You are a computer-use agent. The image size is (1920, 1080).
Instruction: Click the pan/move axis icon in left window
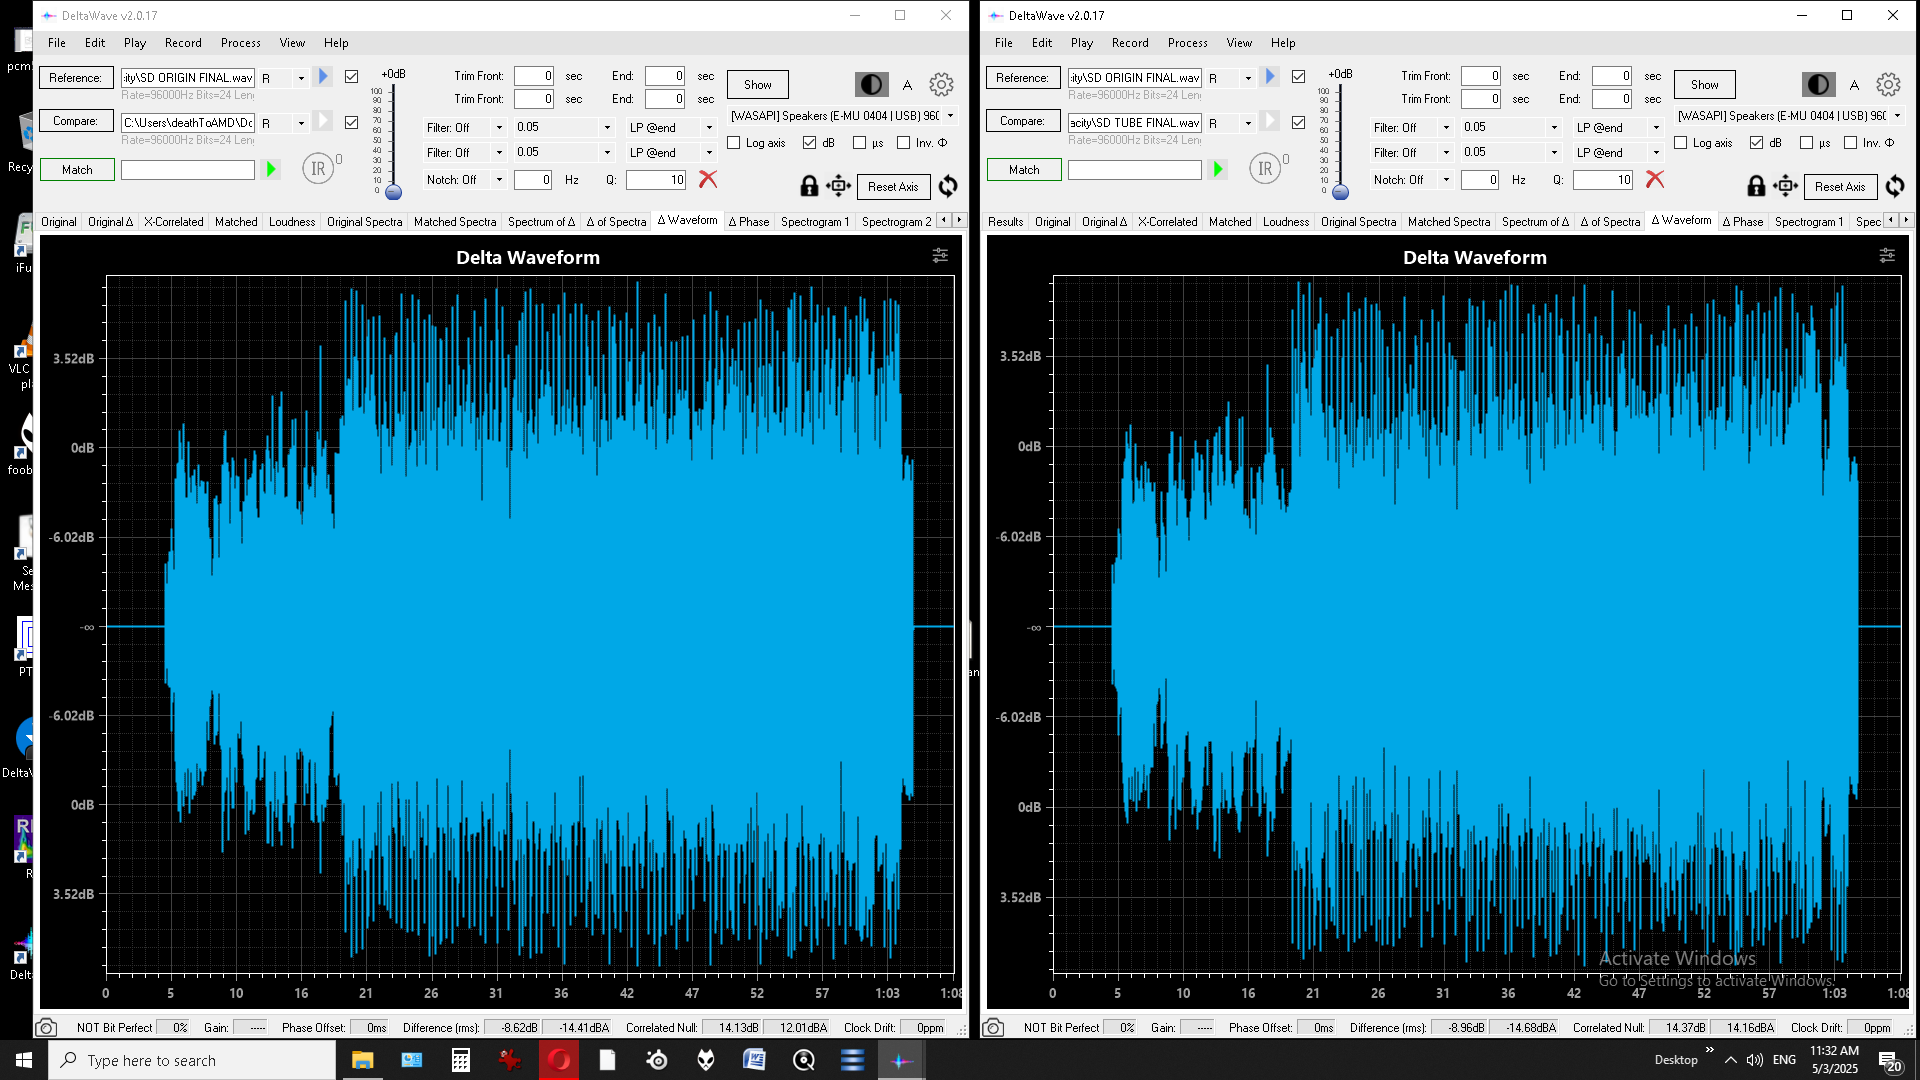coord(838,186)
